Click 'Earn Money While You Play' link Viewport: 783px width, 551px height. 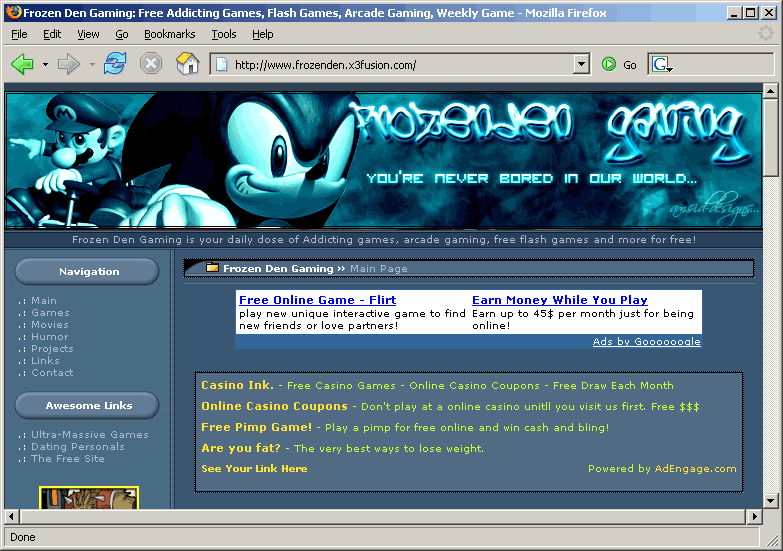pyautogui.click(x=559, y=300)
